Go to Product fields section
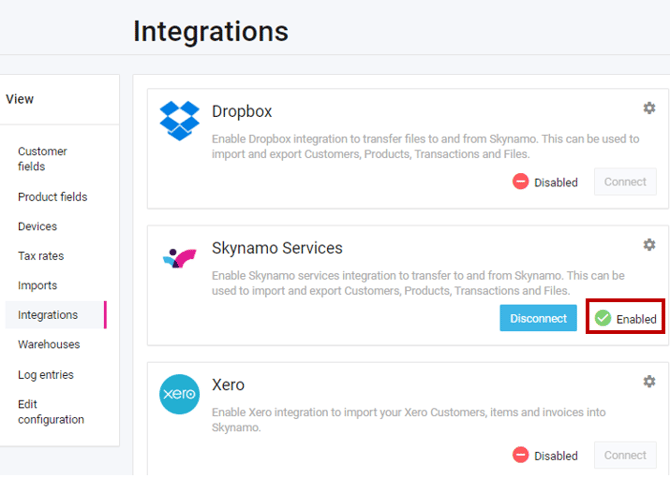 52,197
